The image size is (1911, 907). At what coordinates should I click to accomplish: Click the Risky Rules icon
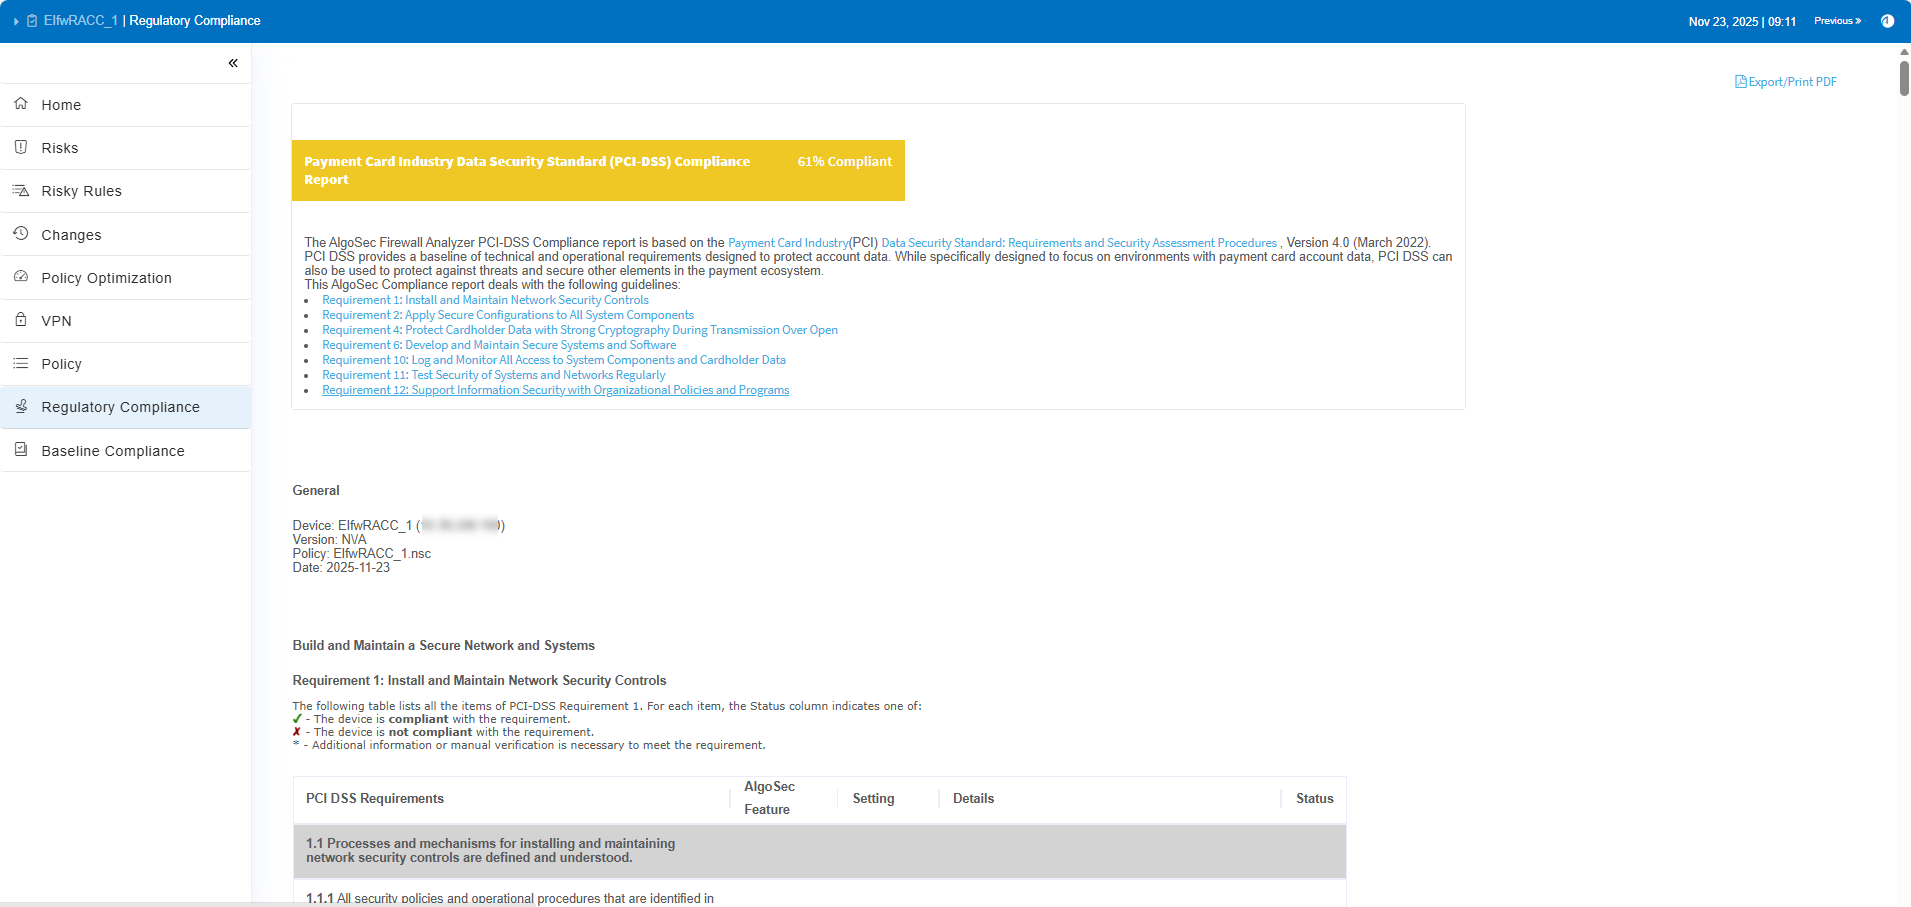point(21,190)
